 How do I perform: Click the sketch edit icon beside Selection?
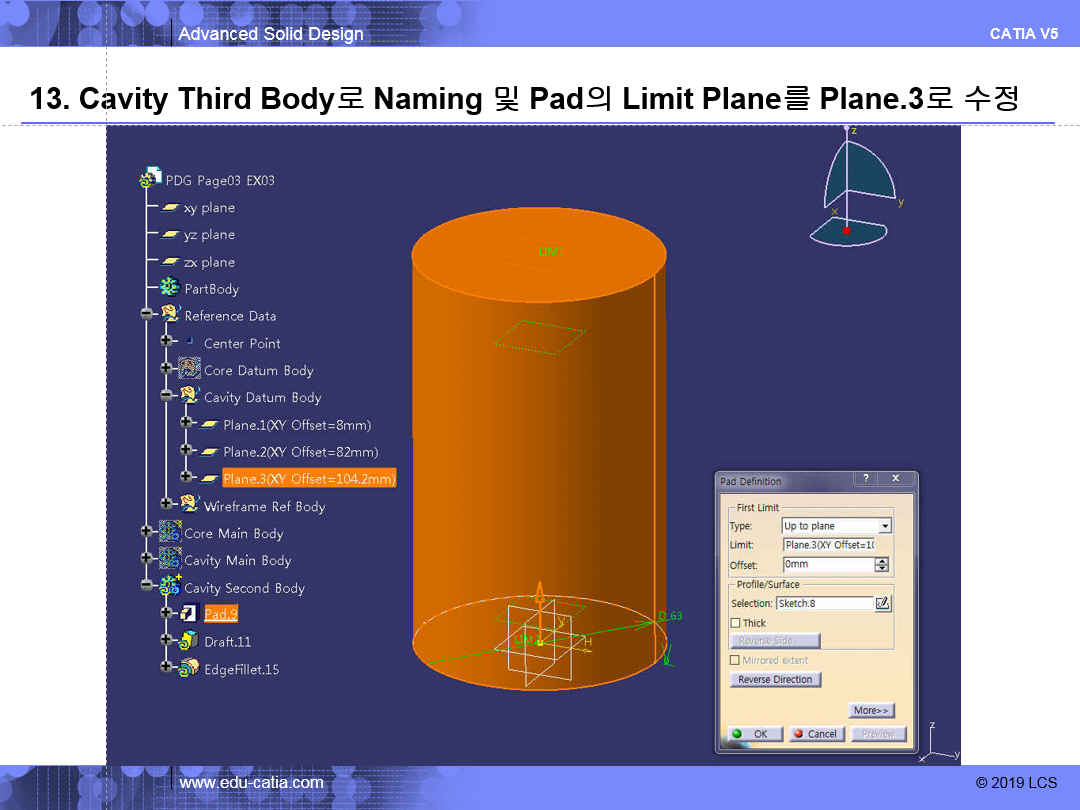pyautogui.click(x=883, y=603)
